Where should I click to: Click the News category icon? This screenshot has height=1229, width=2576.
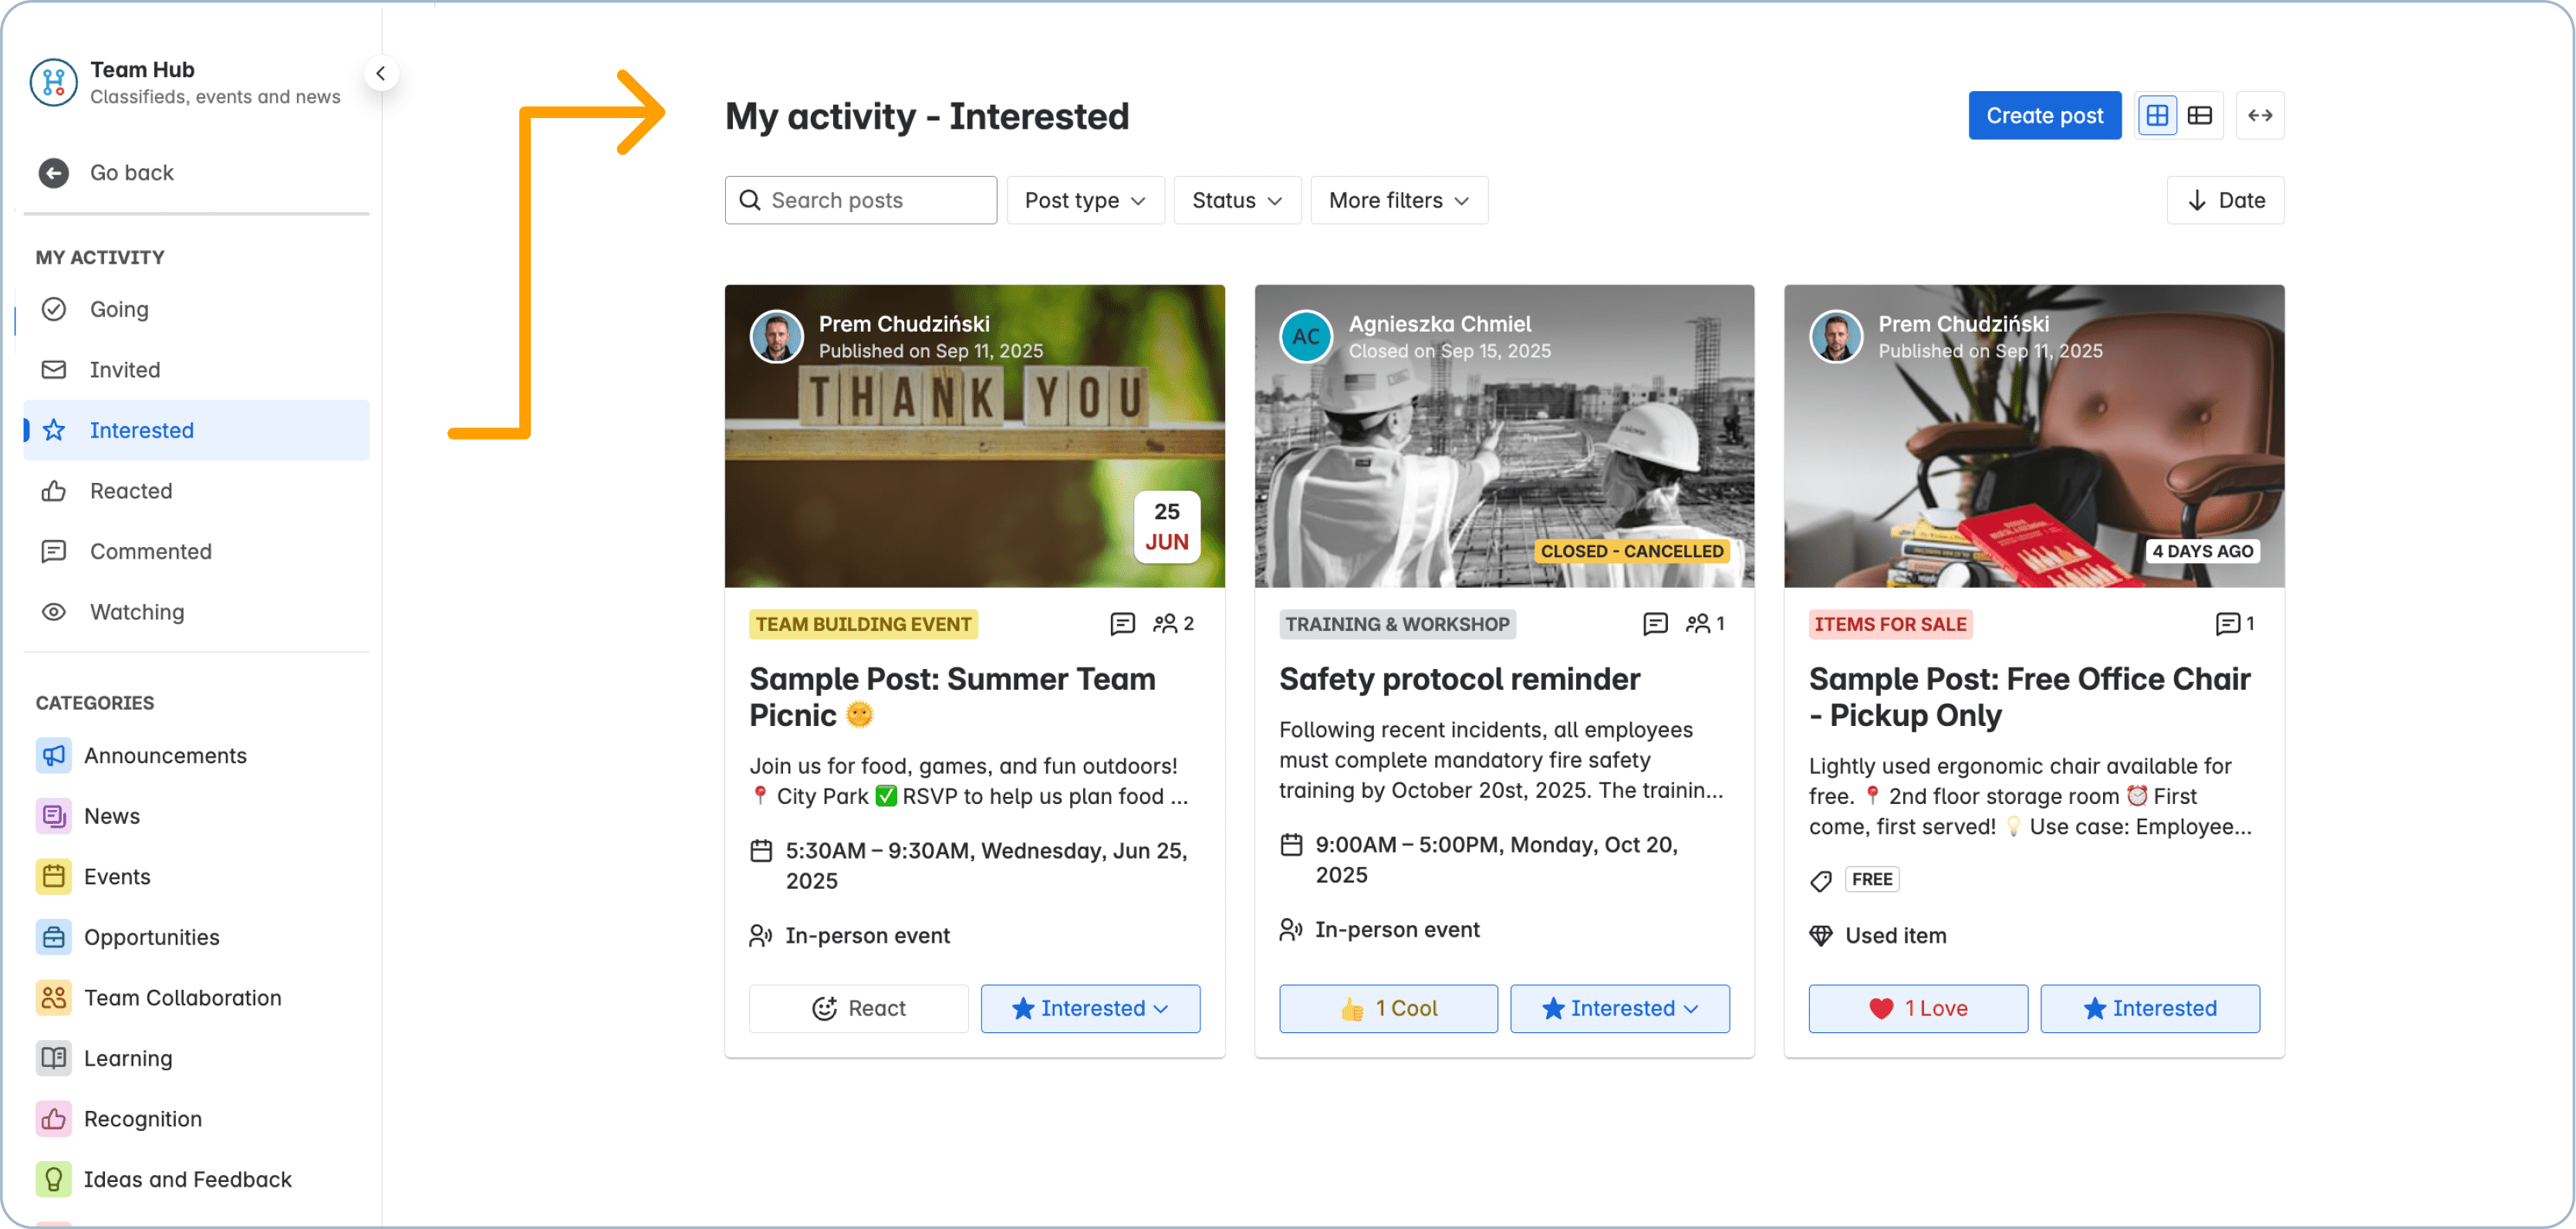coord(53,816)
